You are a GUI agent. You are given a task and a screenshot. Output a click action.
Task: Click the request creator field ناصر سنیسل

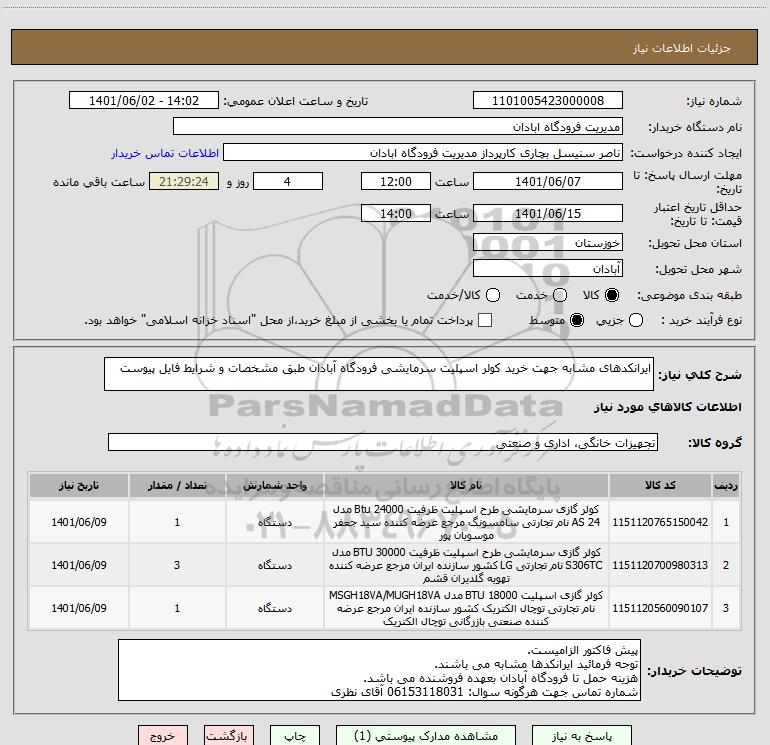[x=423, y=152]
